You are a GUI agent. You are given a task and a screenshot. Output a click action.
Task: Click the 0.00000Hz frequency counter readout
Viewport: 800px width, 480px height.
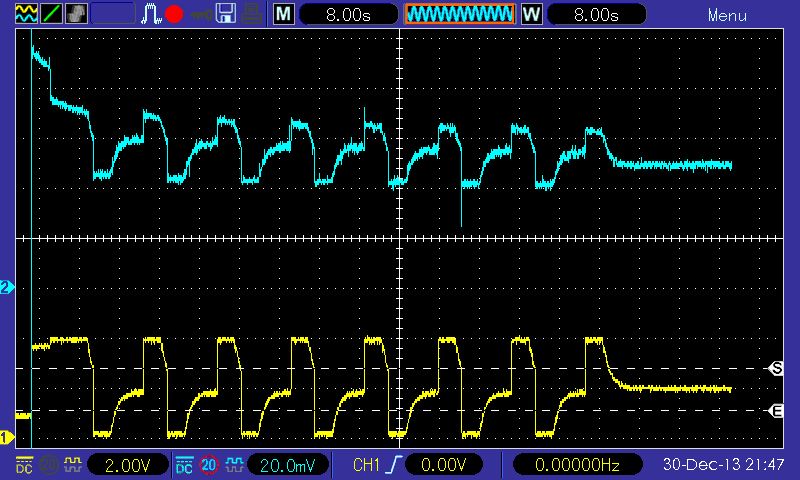577,465
